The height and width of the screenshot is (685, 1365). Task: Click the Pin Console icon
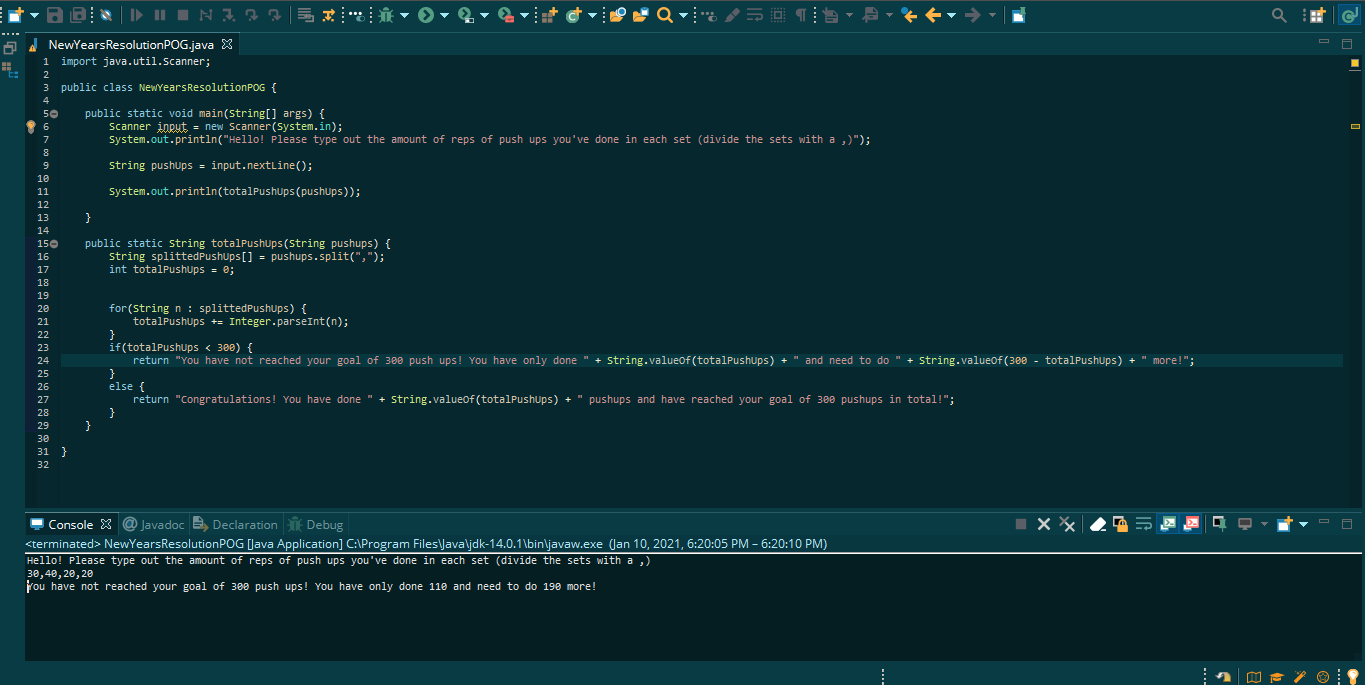[x=1220, y=524]
